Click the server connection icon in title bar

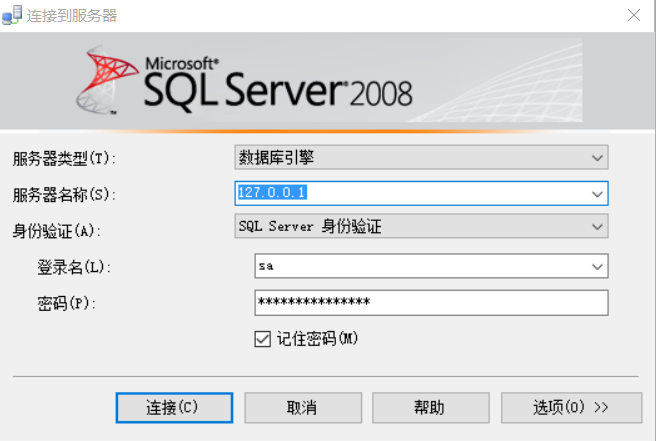point(12,15)
